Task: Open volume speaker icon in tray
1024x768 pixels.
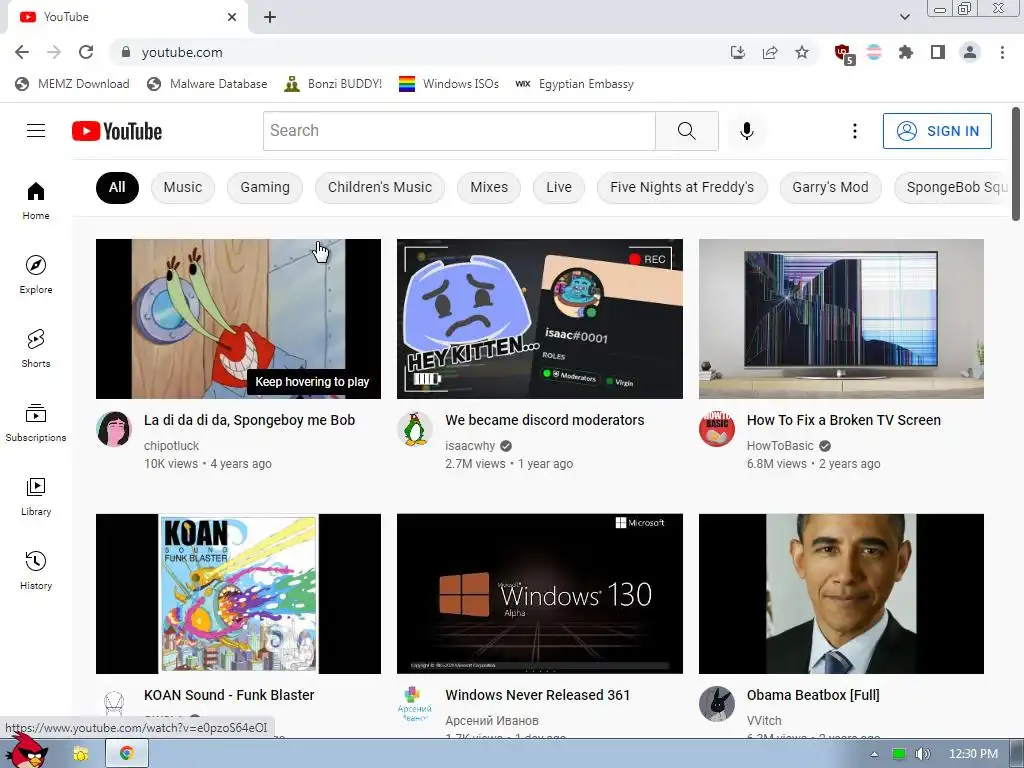Action: click(x=923, y=754)
